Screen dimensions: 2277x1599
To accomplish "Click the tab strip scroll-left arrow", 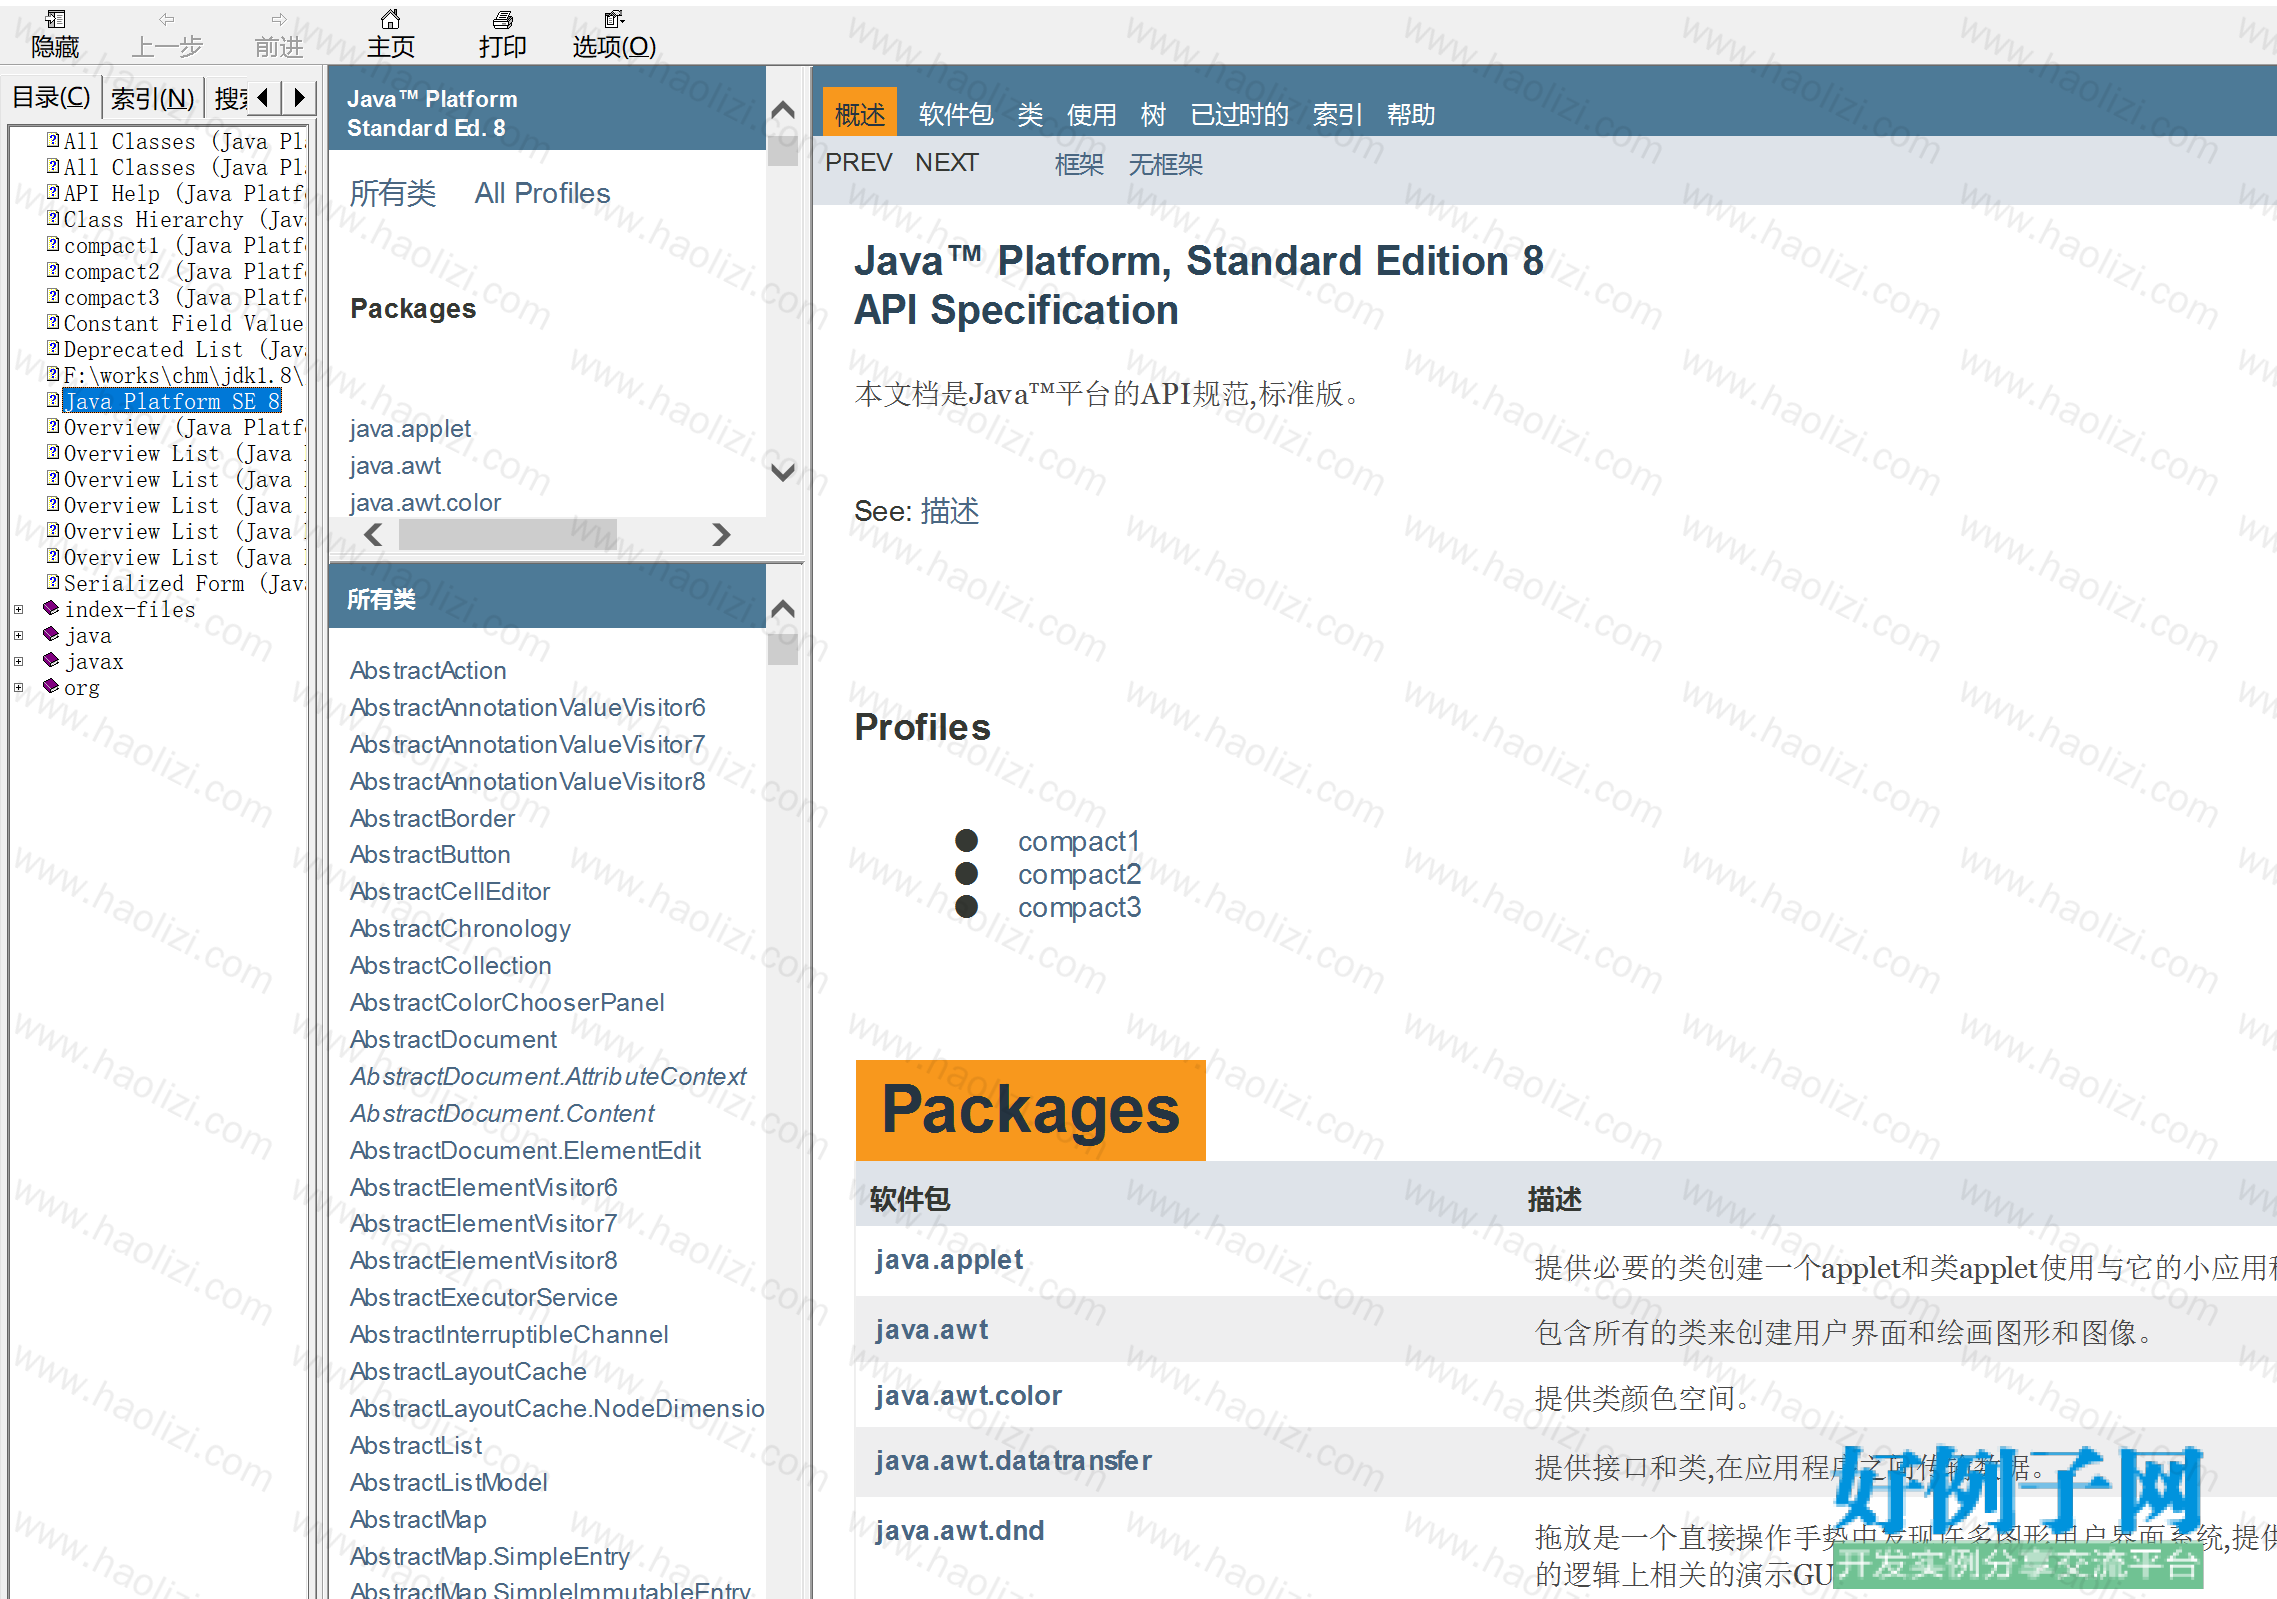I will pos(264,97).
